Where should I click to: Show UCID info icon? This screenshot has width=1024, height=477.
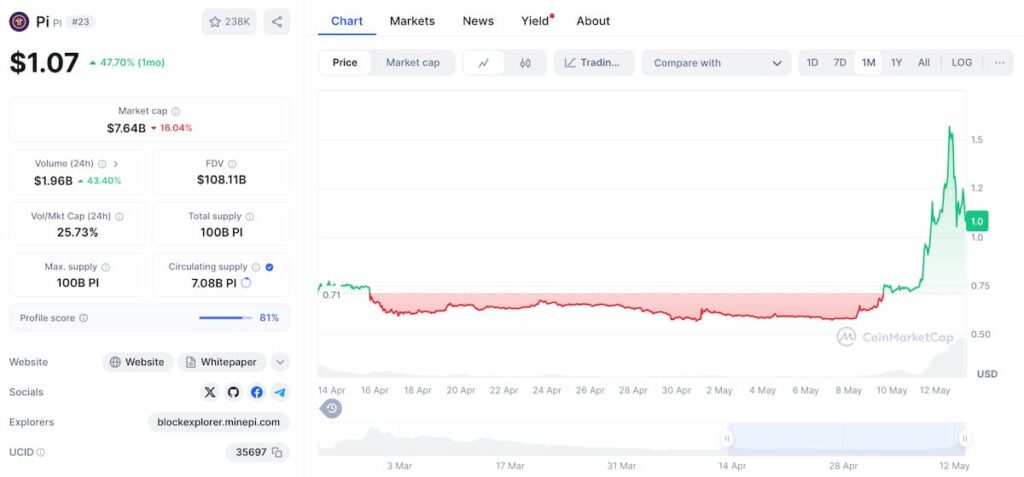click(40, 452)
